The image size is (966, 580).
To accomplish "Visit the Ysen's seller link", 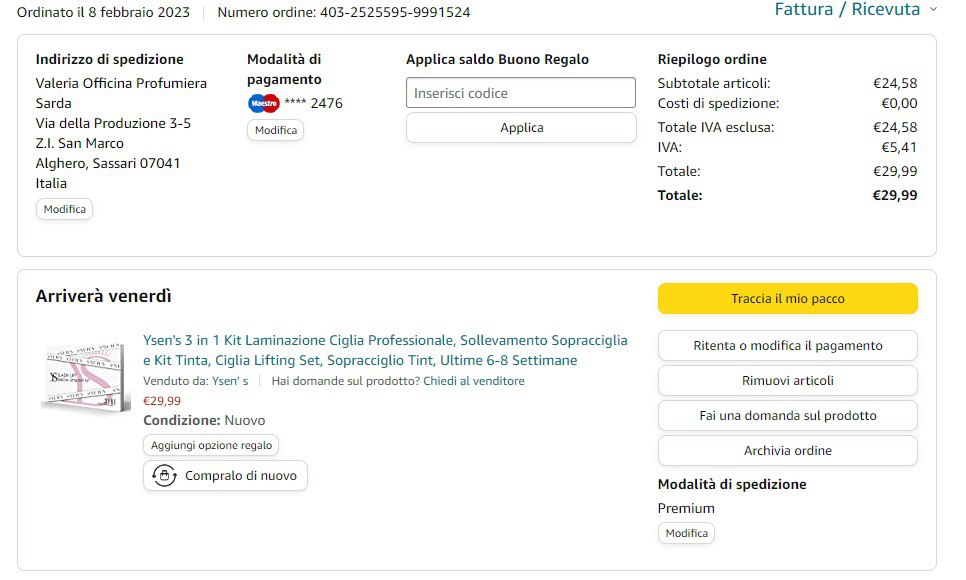I will (230, 381).
